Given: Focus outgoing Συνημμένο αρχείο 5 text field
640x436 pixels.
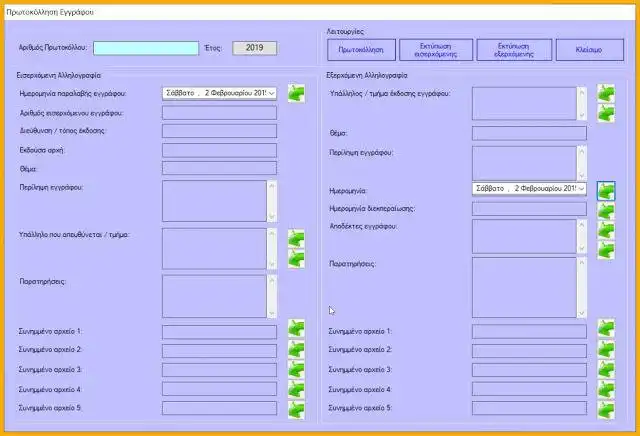Looking at the screenshot, I should pyautogui.click(x=529, y=408).
